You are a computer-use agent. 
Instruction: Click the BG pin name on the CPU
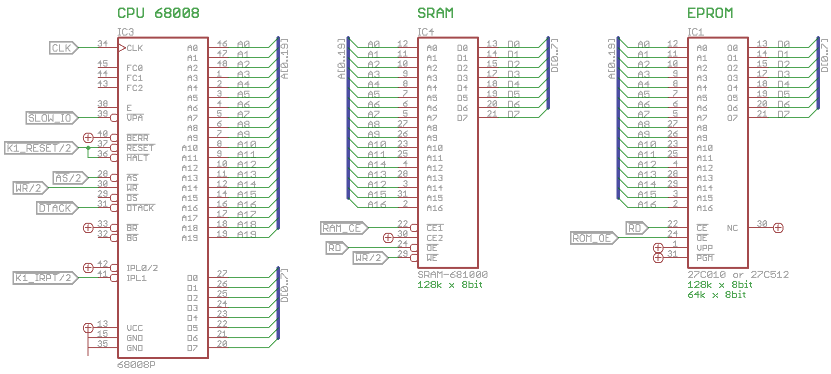coord(131,238)
